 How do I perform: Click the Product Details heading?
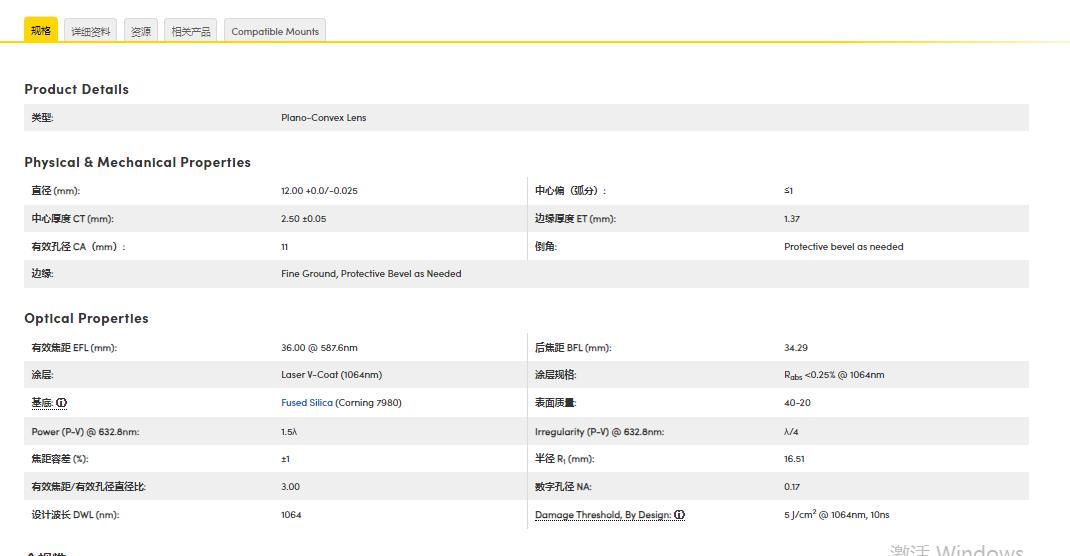[76, 89]
